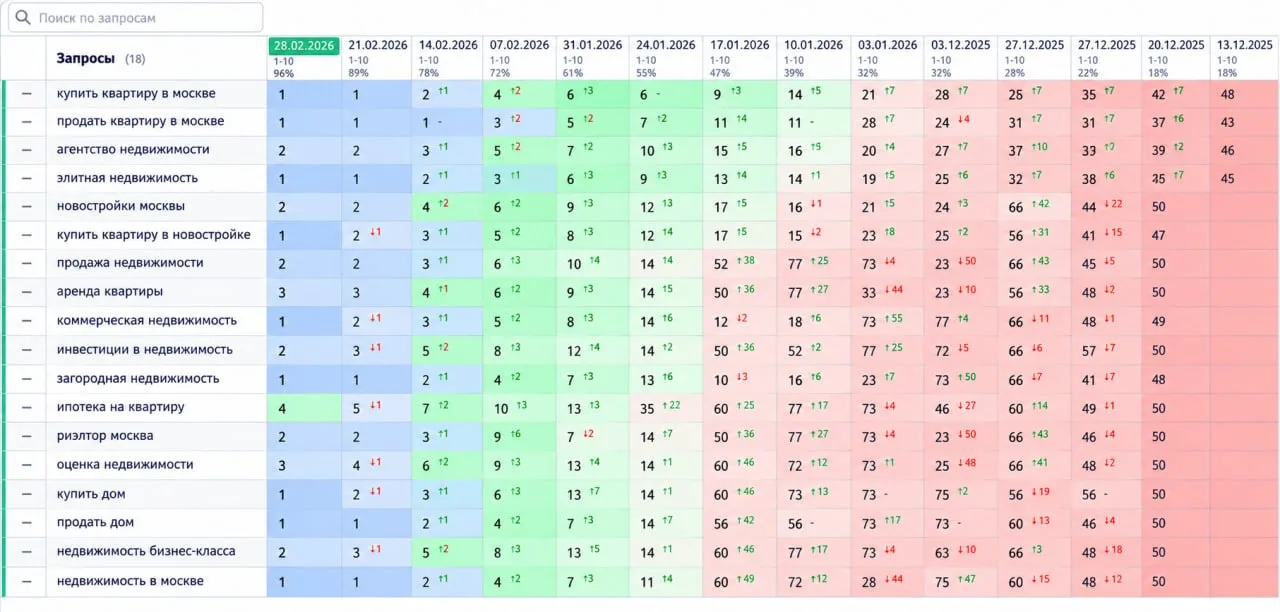Click the 28.02.2026 position cell for 'ипотека на квартиру'
Image resolution: width=1280 pixels, height=612 pixels.
(304, 408)
